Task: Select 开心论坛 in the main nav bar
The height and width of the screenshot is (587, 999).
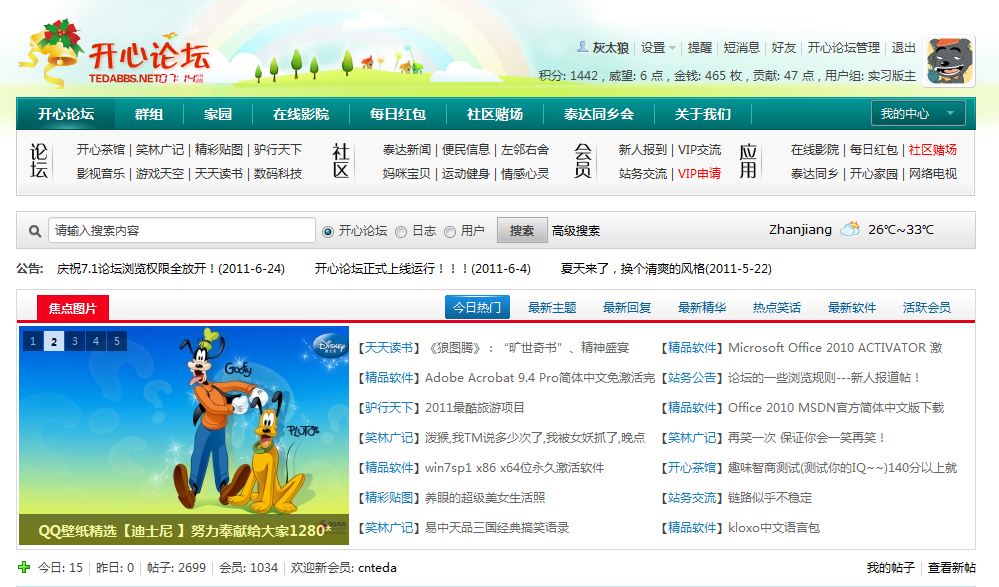Action: (x=66, y=114)
